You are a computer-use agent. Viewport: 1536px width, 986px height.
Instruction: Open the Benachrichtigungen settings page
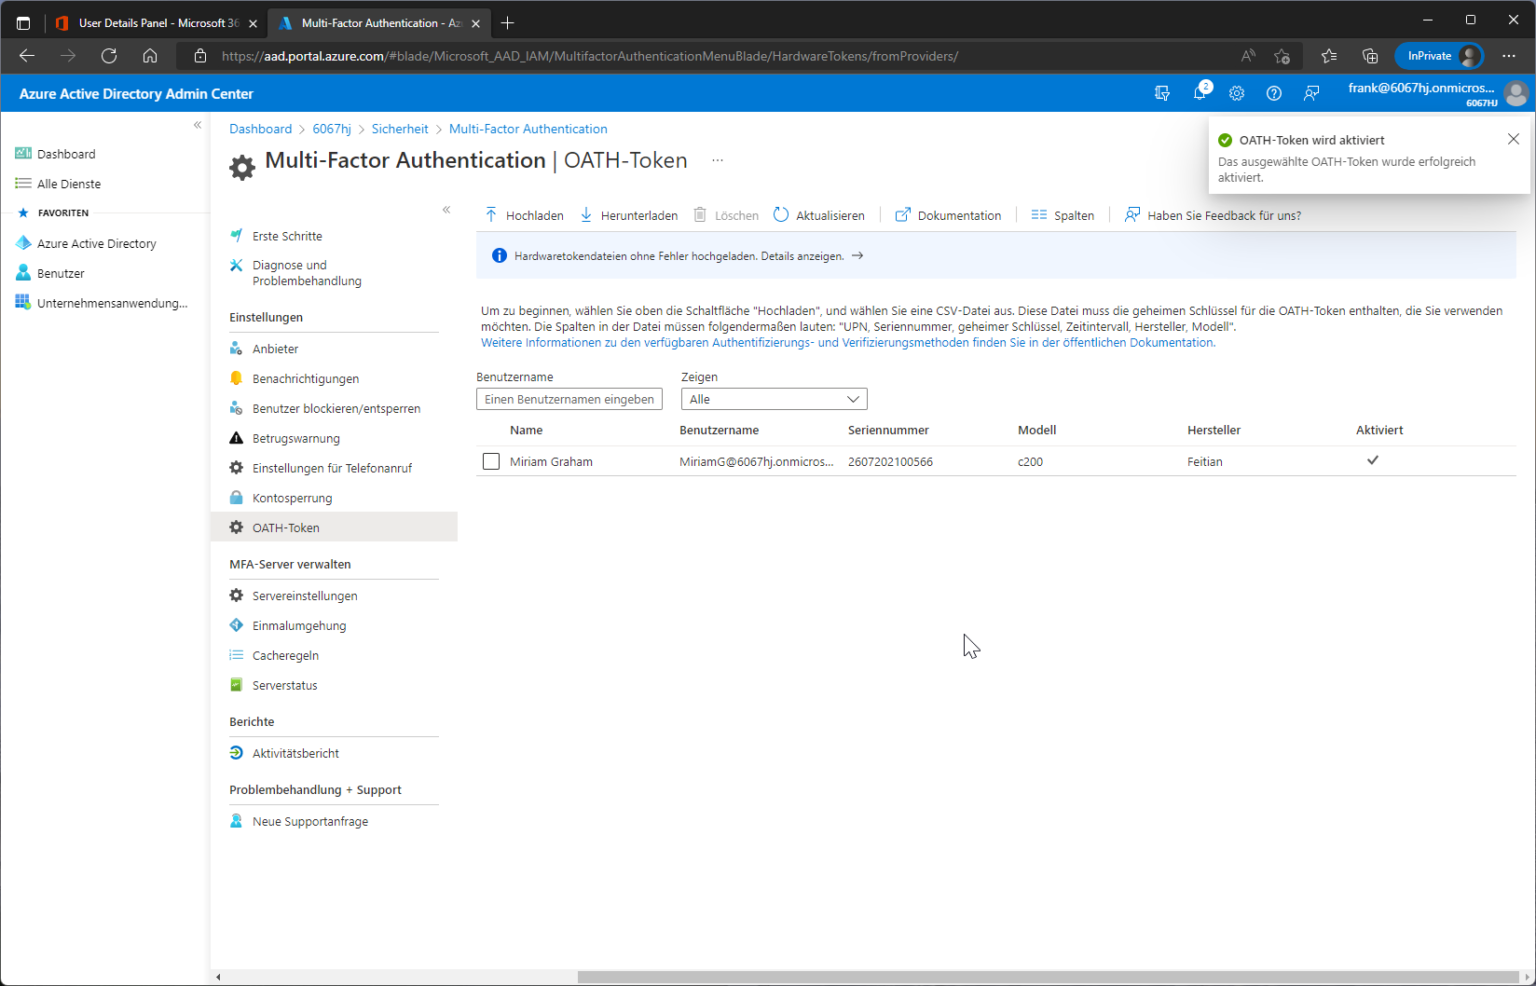305,378
